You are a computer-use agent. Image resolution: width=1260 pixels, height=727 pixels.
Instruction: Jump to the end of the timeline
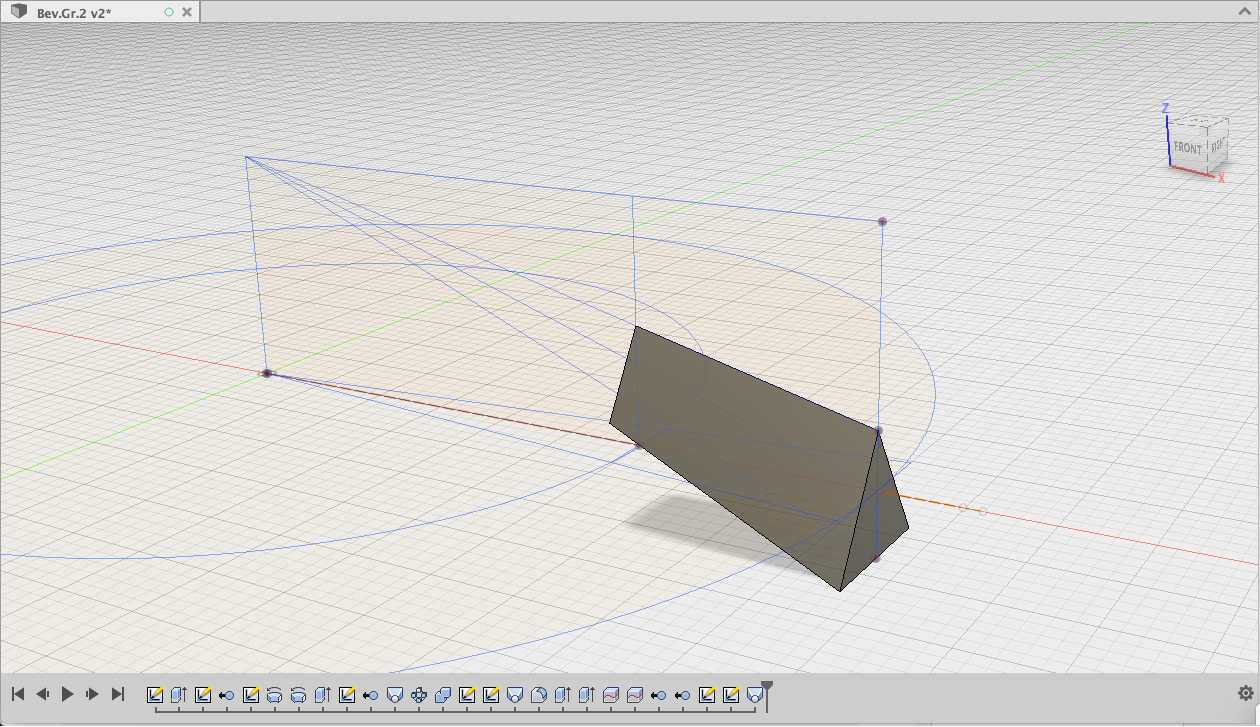(118, 694)
